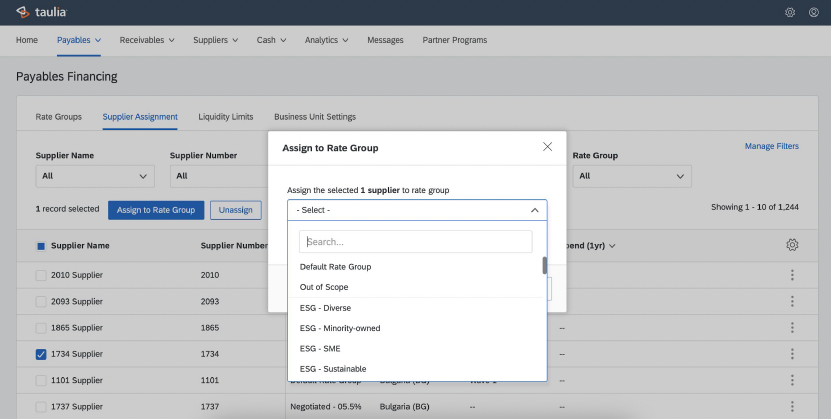Check the 1865 Supplier checkbox

click(x=41, y=328)
